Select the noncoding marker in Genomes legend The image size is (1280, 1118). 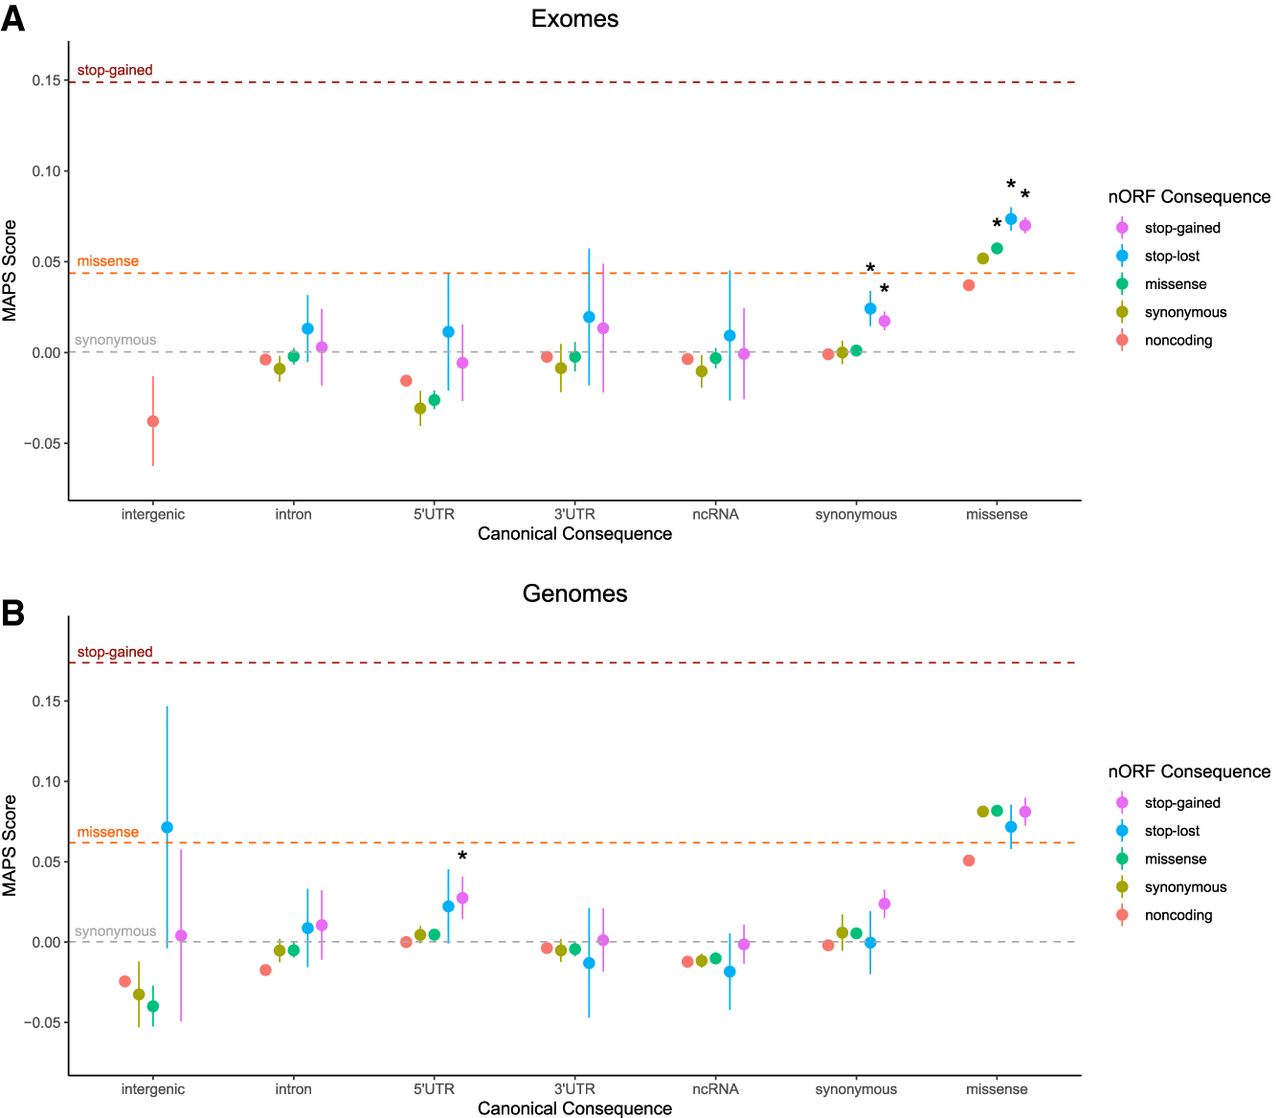[1122, 915]
